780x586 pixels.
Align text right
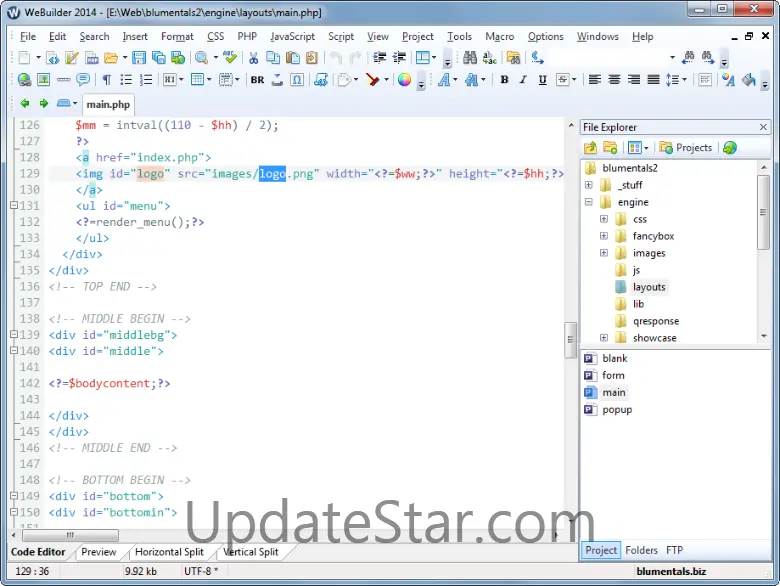(634, 80)
